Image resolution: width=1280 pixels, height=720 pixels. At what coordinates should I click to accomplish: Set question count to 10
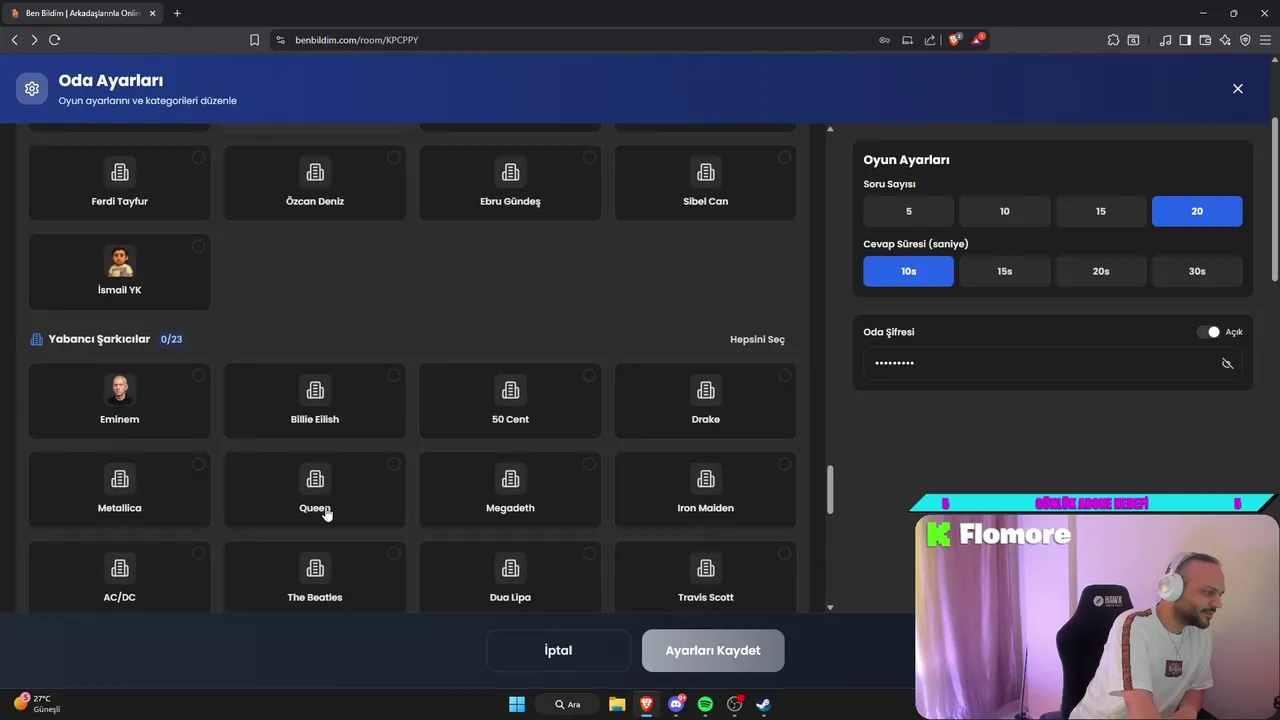(1004, 211)
